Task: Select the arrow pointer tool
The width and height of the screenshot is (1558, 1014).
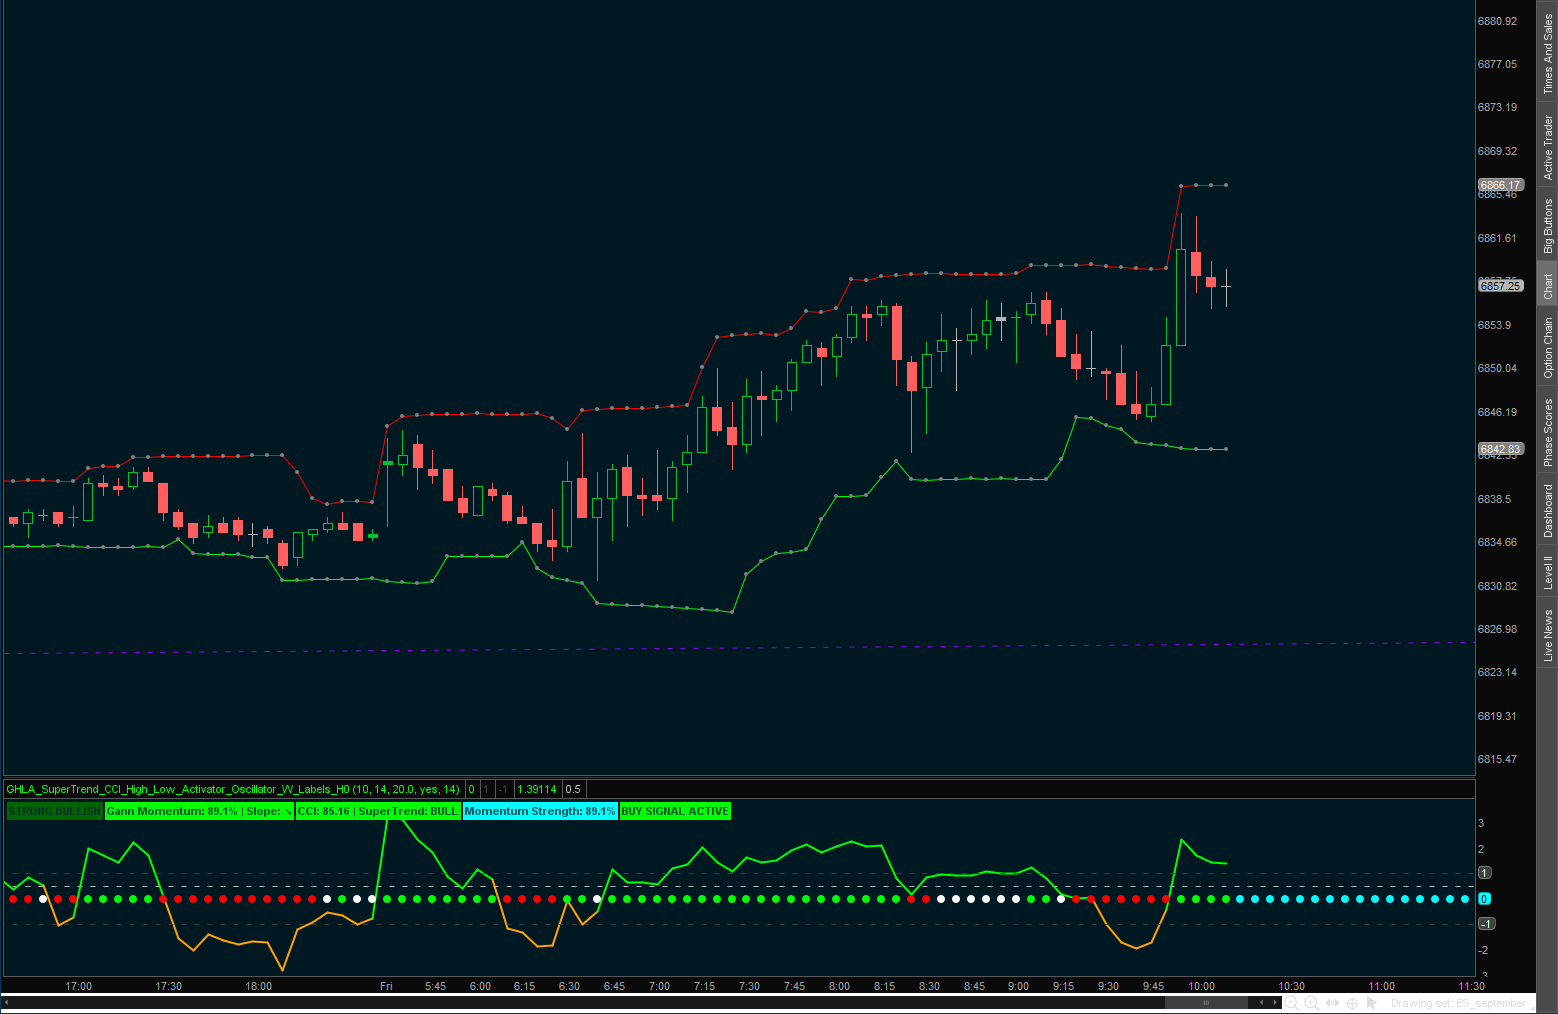Action: pyautogui.click(x=1372, y=1003)
